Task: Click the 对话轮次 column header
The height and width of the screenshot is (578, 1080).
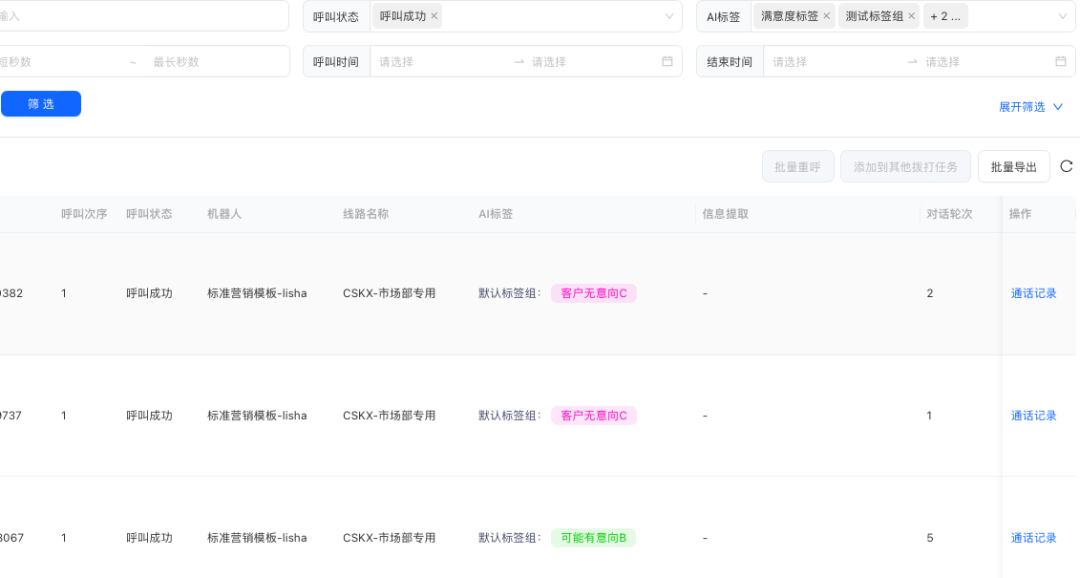Action: coord(949,214)
